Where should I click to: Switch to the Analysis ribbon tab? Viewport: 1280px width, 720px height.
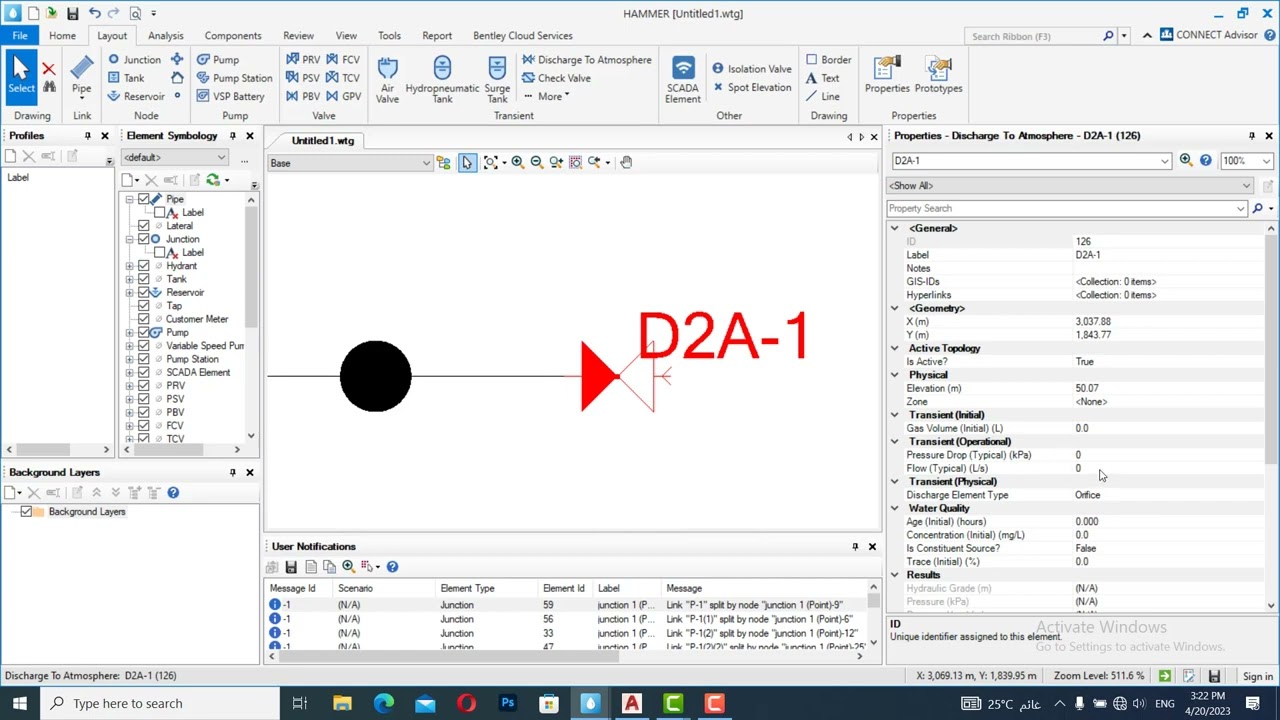pos(166,36)
